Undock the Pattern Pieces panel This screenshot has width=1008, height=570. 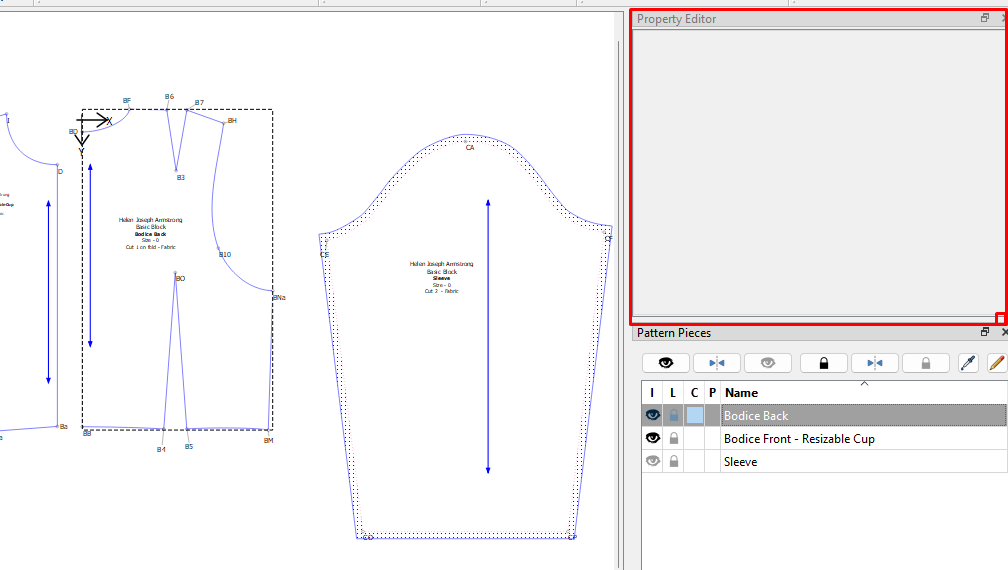coord(985,332)
